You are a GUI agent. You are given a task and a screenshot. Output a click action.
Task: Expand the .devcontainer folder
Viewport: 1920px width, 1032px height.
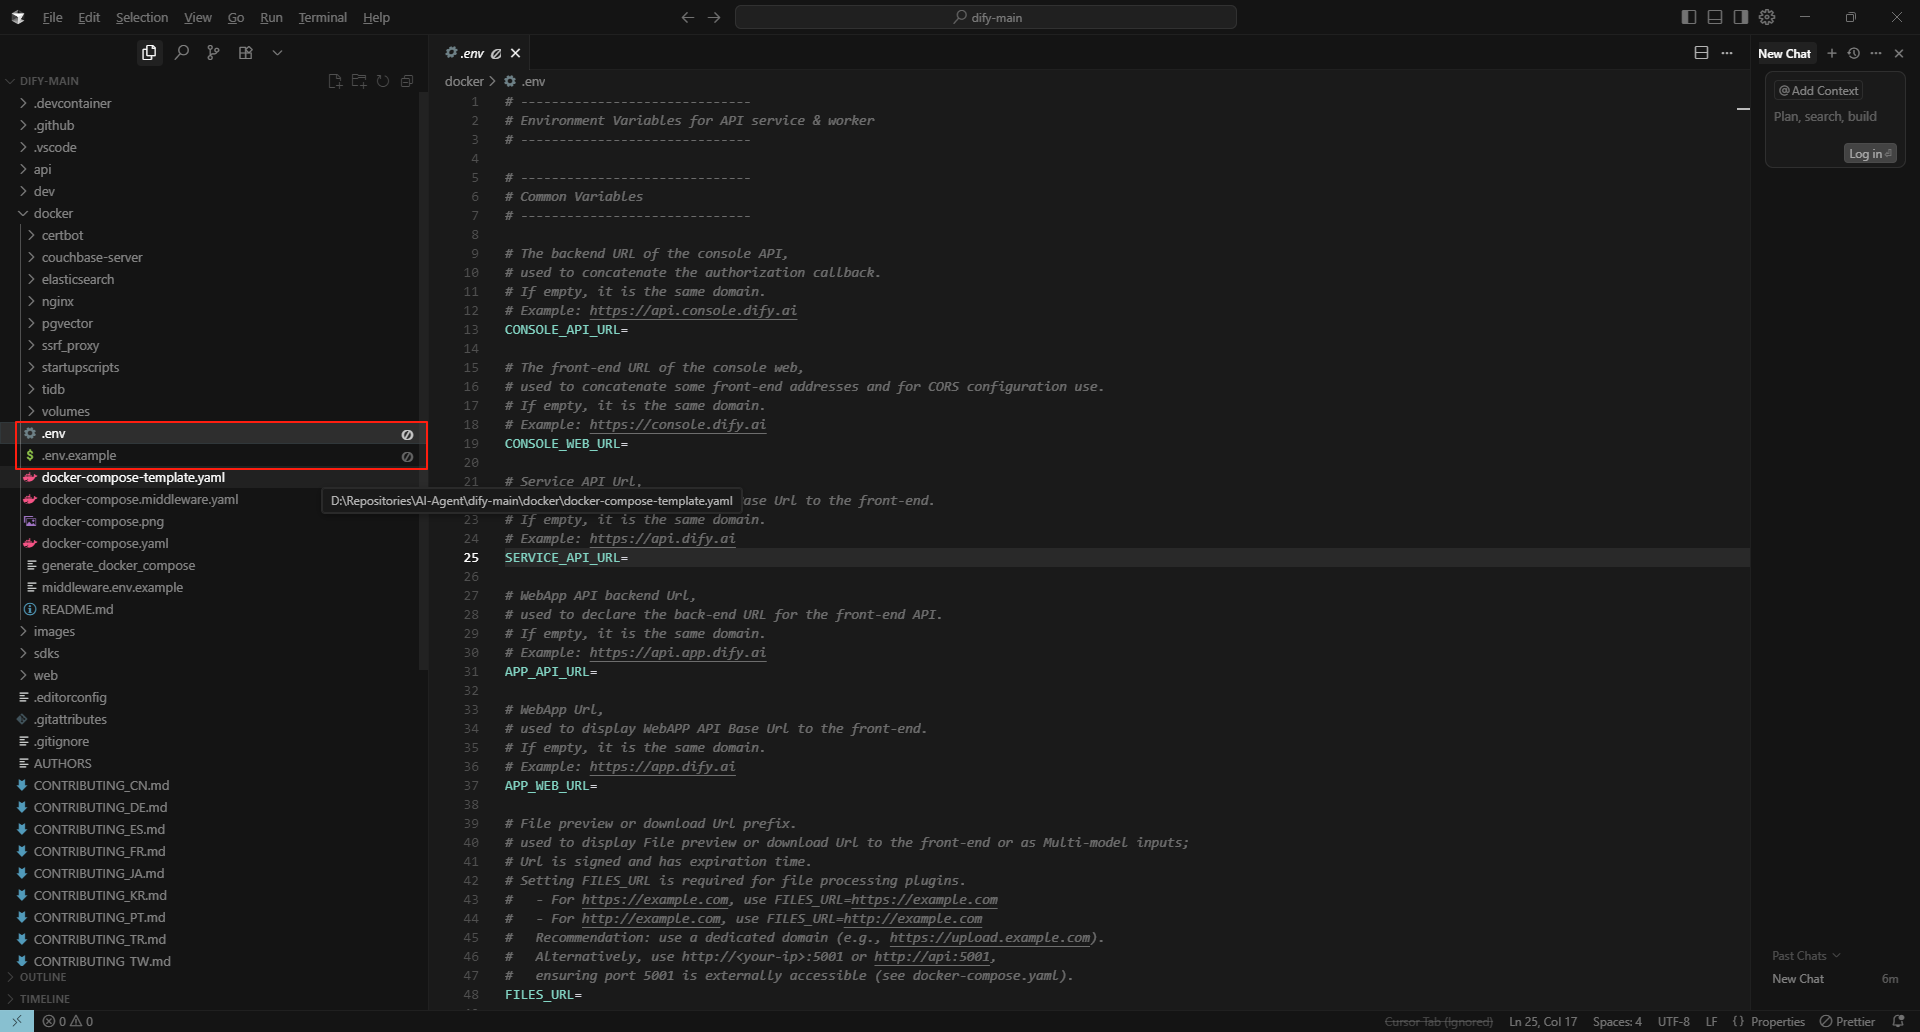(x=72, y=103)
